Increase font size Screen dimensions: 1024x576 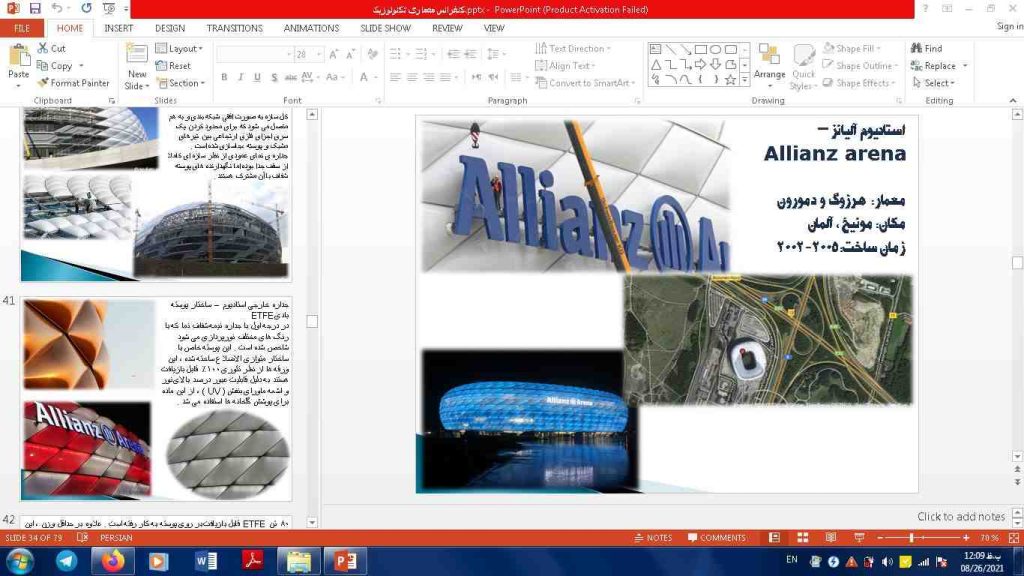pyautogui.click(x=334, y=54)
